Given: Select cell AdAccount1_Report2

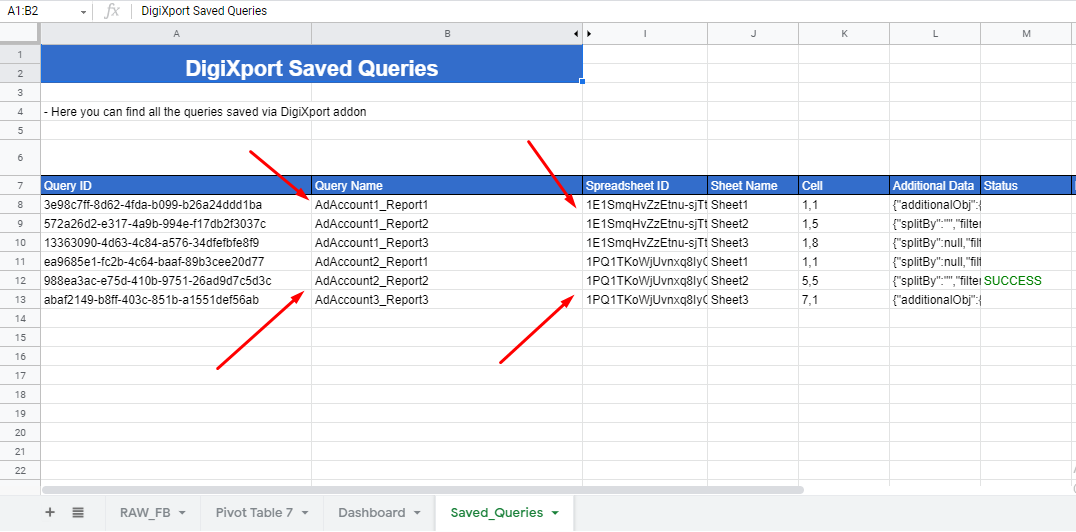Looking at the screenshot, I should pyautogui.click(x=447, y=223).
